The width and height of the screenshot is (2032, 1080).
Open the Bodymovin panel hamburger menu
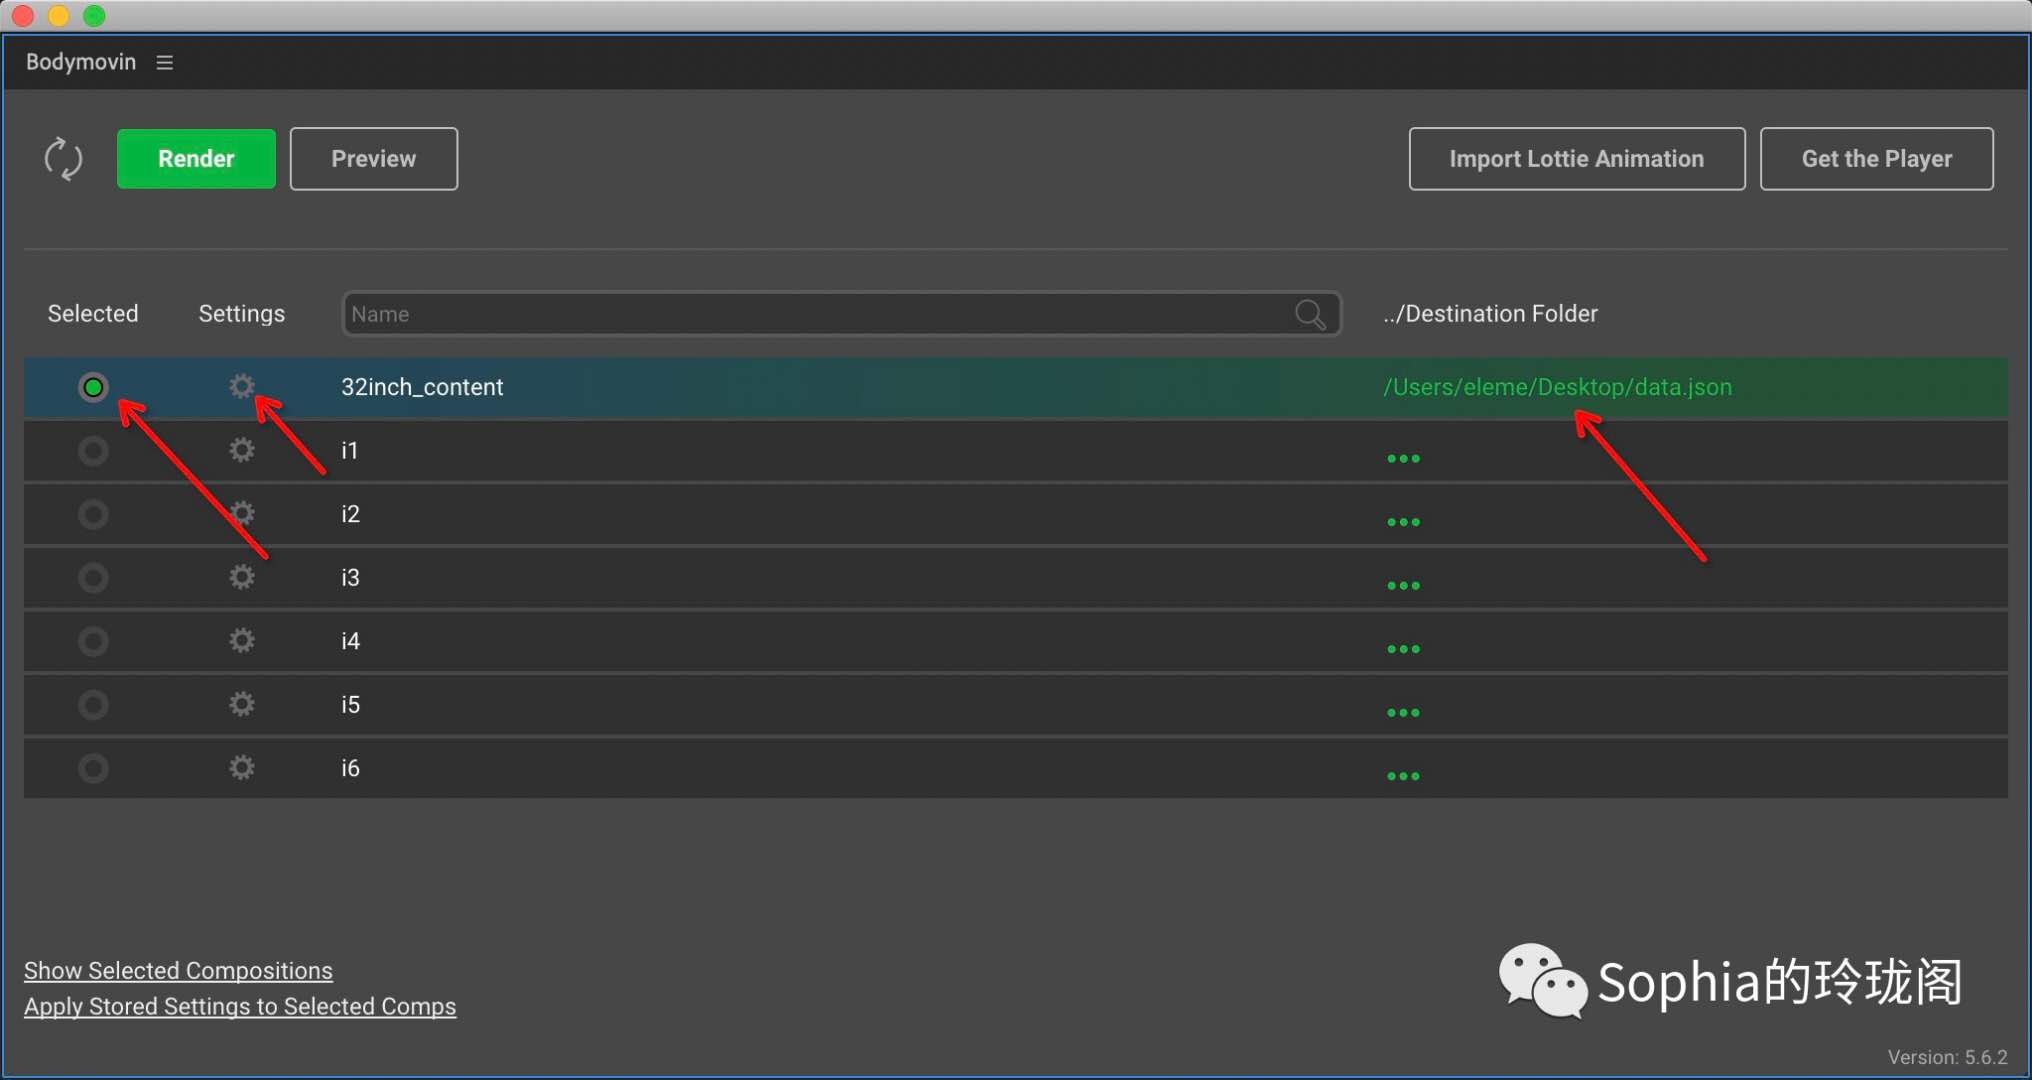pyautogui.click(x=165, y=62)
